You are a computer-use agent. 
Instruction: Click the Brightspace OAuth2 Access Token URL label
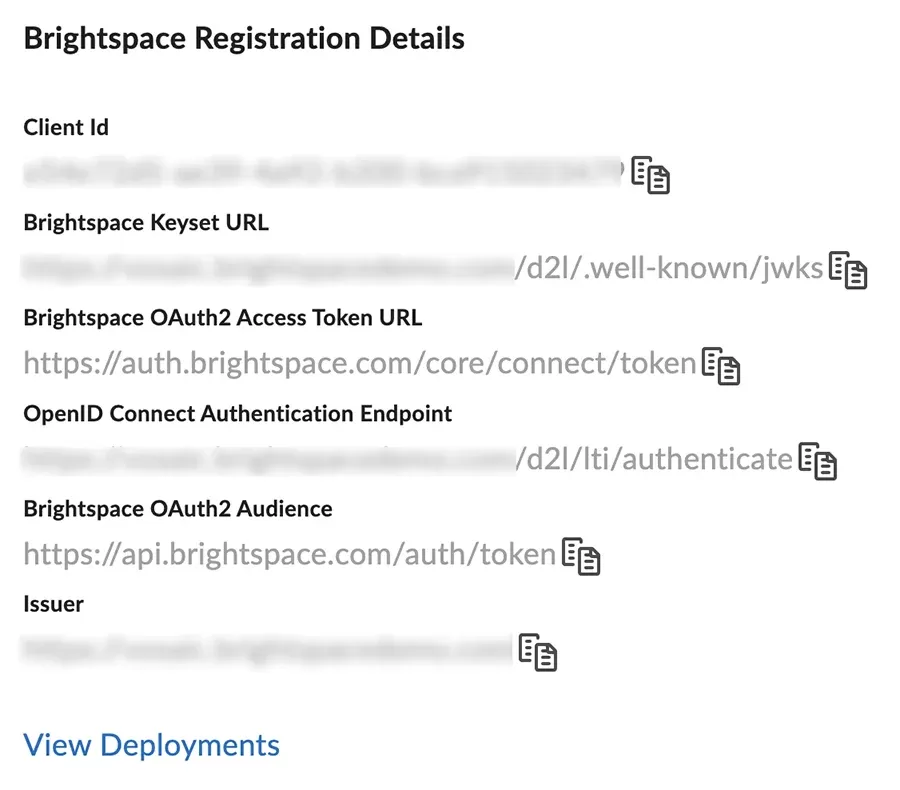click(x=223, y=317)
